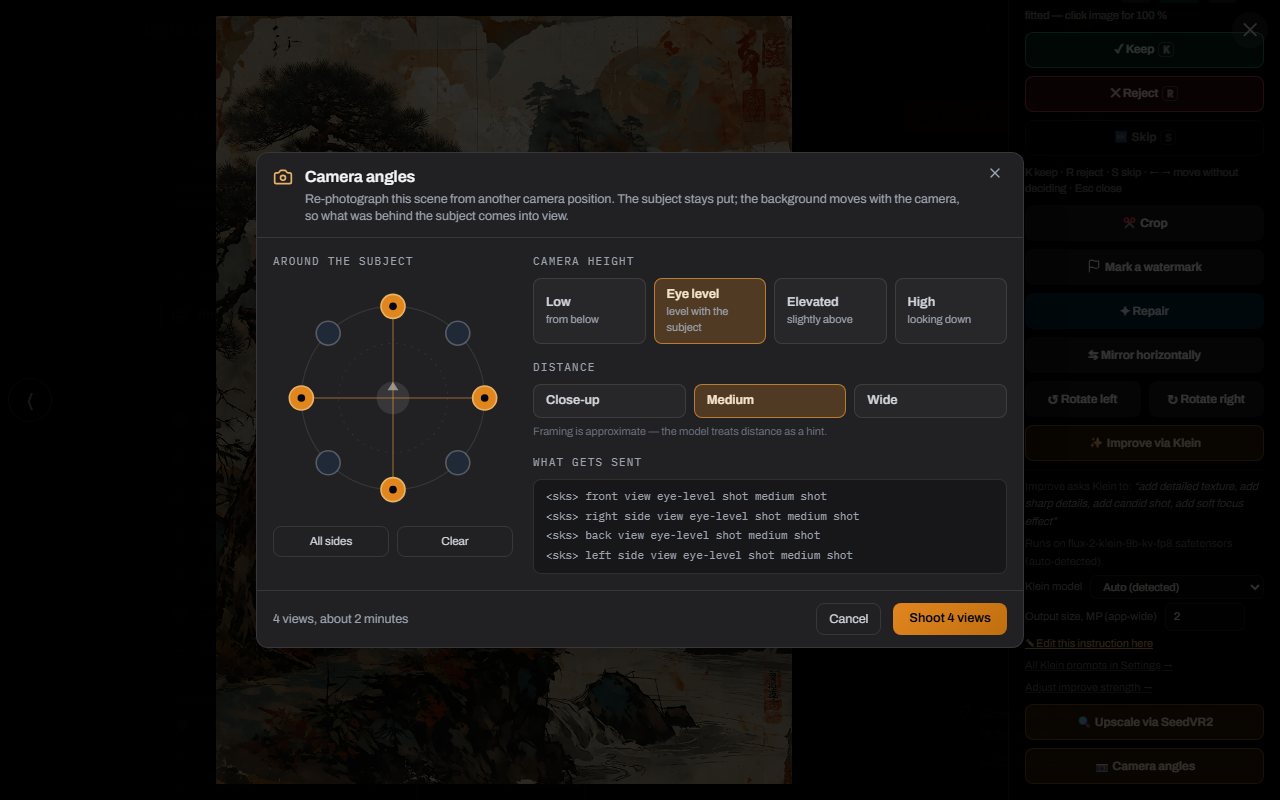Go to previous image with left arrow
Image resolution: width=1280 pixels, height=800 pixels.
(30, 401)
